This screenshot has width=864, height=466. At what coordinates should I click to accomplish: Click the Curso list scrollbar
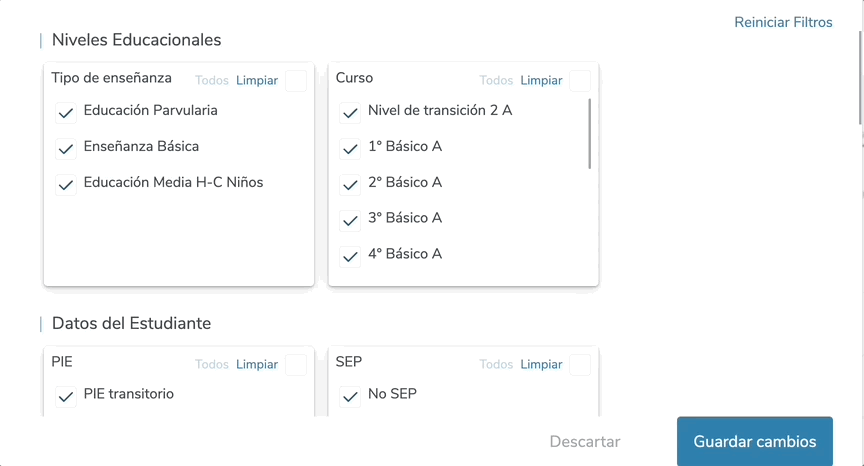point(589,133)
